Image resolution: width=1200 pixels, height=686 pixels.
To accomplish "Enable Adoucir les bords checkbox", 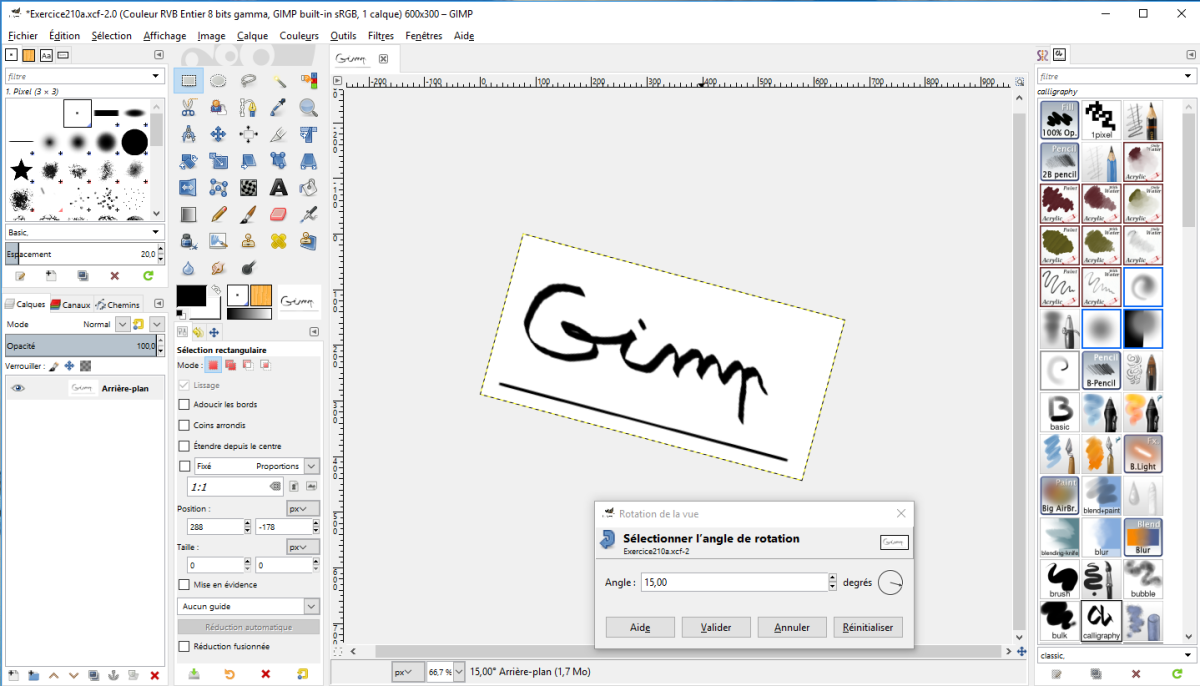I will pyautogui.click(x=184, y=404).
